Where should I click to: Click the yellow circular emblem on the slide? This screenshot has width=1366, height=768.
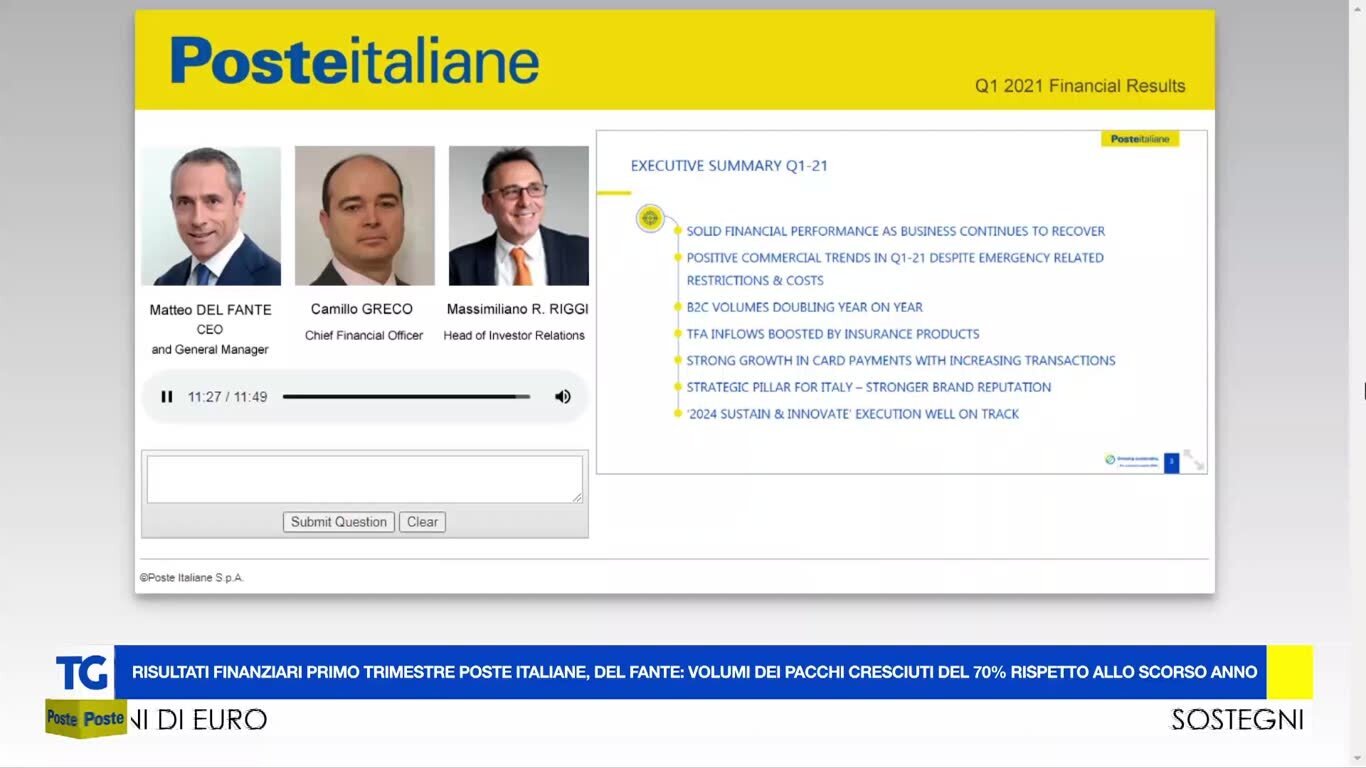pyautogui.click(x=650, y=218)
